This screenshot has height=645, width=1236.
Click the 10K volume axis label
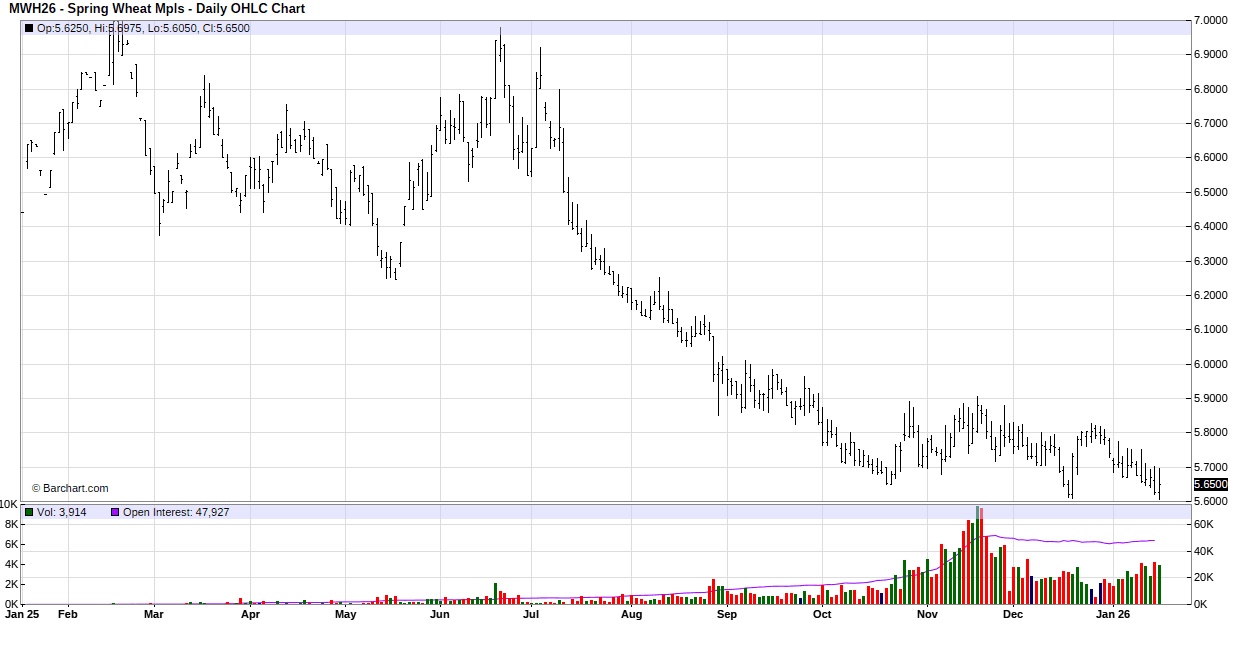pos(8,504)
